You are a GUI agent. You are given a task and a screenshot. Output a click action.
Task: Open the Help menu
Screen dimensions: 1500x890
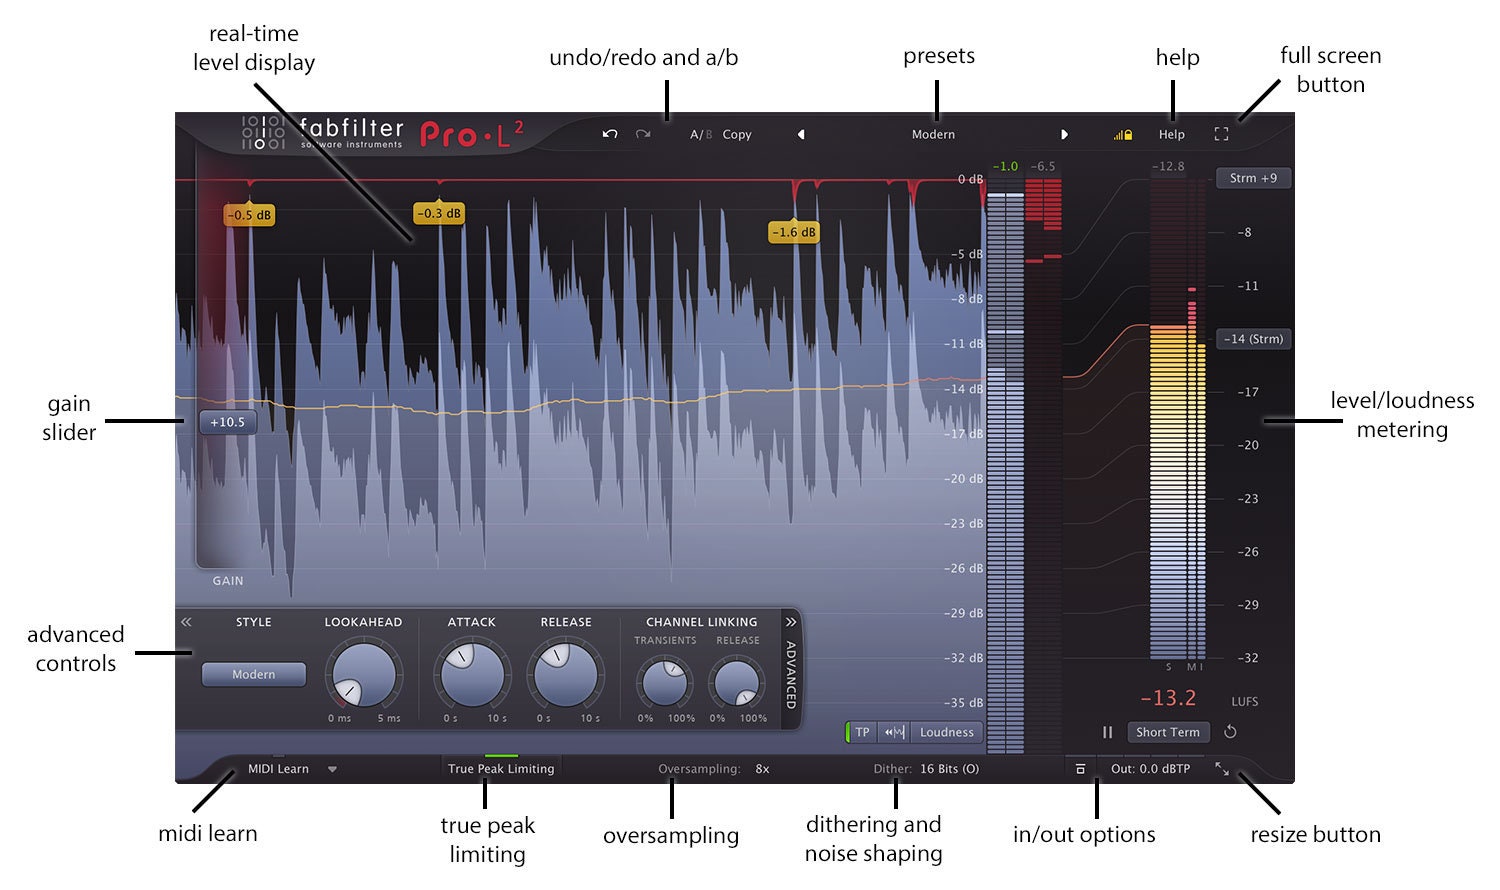(x=1172, y=134)
